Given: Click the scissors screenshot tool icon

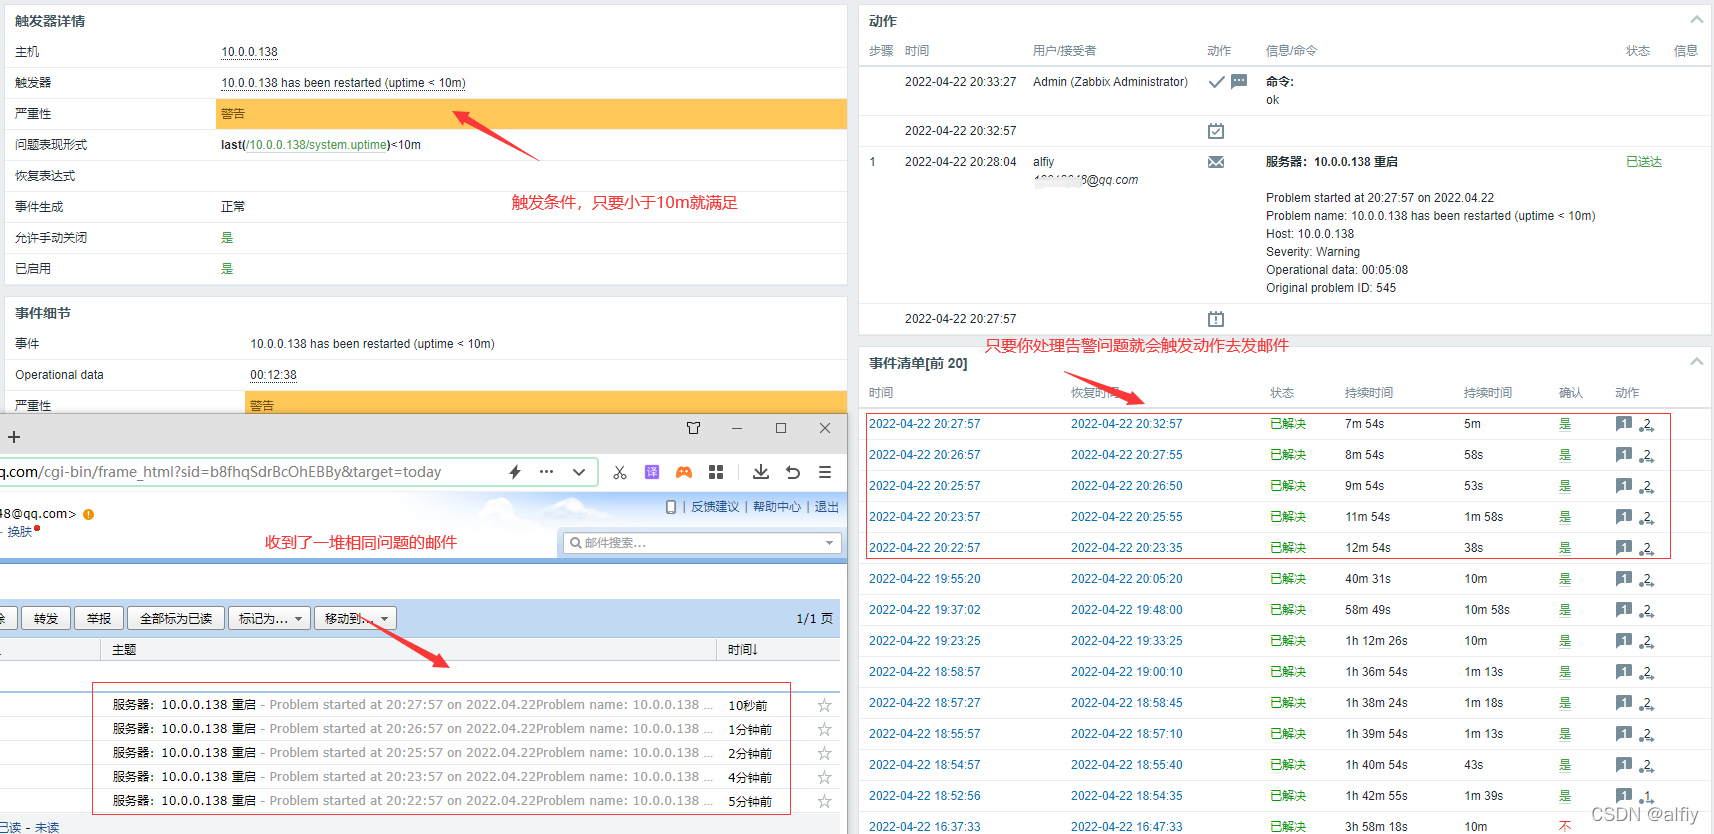Looking at the screenshot, I should (620, 472).
